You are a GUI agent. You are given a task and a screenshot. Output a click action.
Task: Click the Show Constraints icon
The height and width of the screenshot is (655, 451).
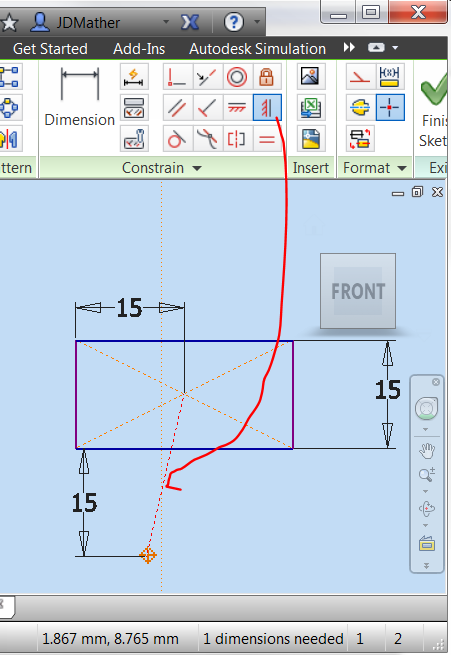pyautogui.click(x=134, y=108)
